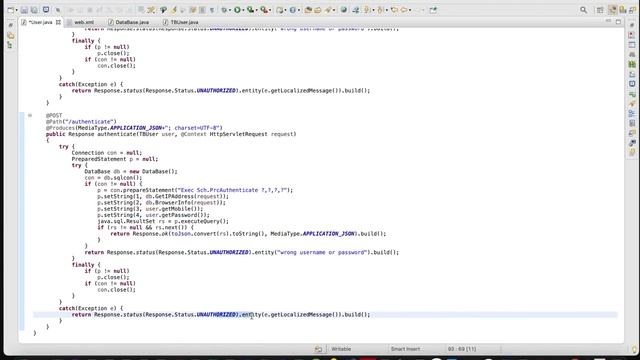Image resolution: width=640 pixels, height=360 pixels.
Task: Click the Forward navigation yellow arrow
Action: [404, 10]
